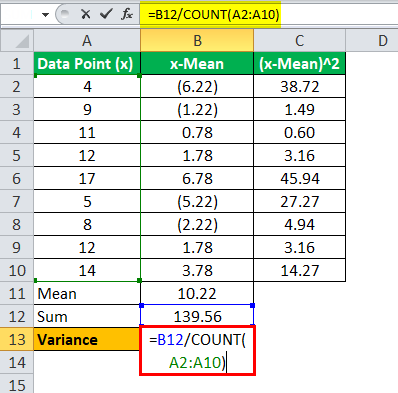Click the 'x-Mean' header cell
The width and height of the screenshot is (398, 393).
pos(197,63)
